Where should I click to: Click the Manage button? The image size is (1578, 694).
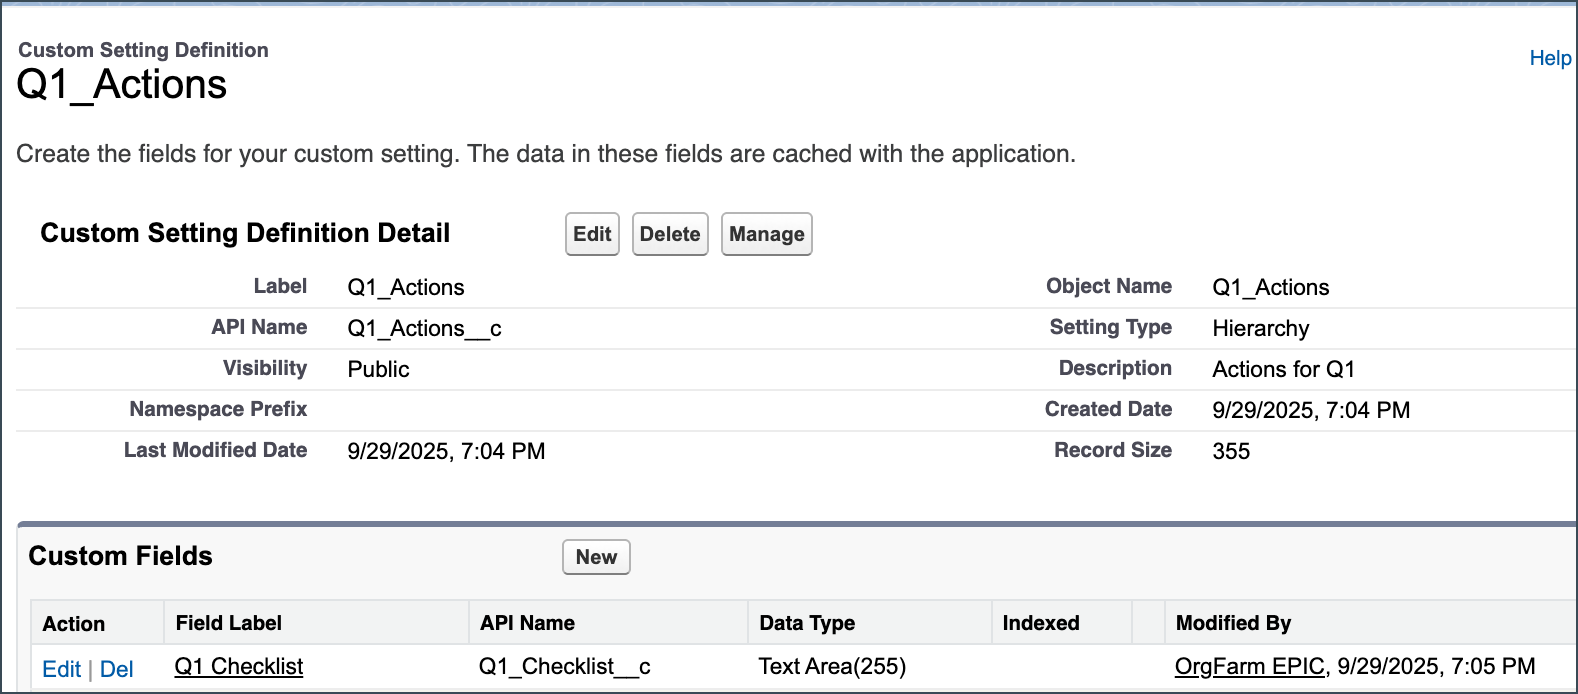[x=766, y=234]
